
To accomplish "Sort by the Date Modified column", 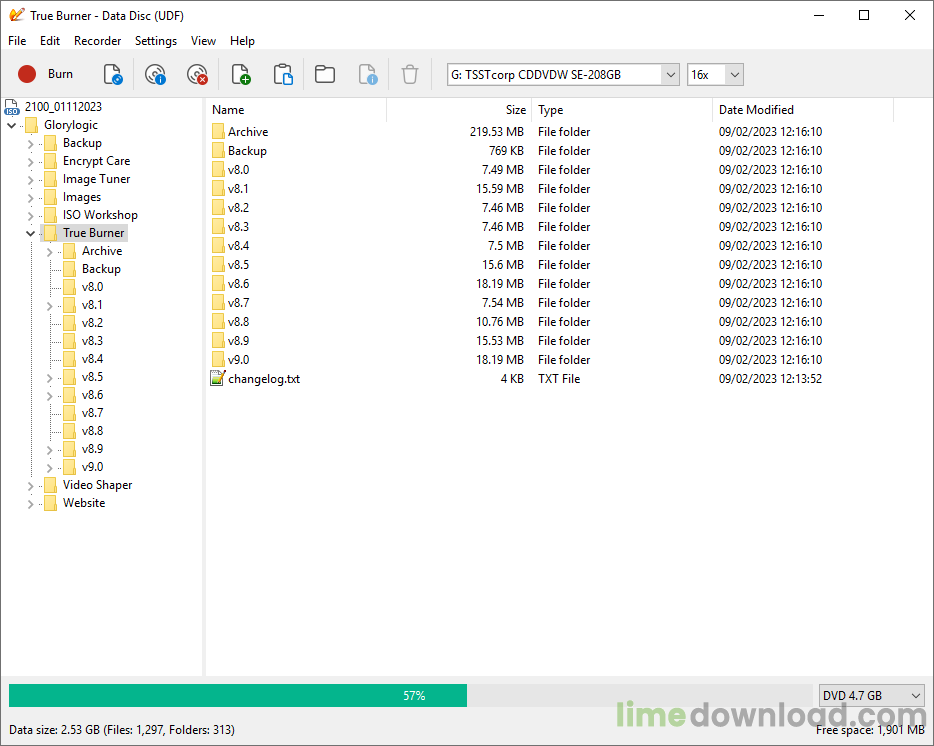I will pos(803,110).
